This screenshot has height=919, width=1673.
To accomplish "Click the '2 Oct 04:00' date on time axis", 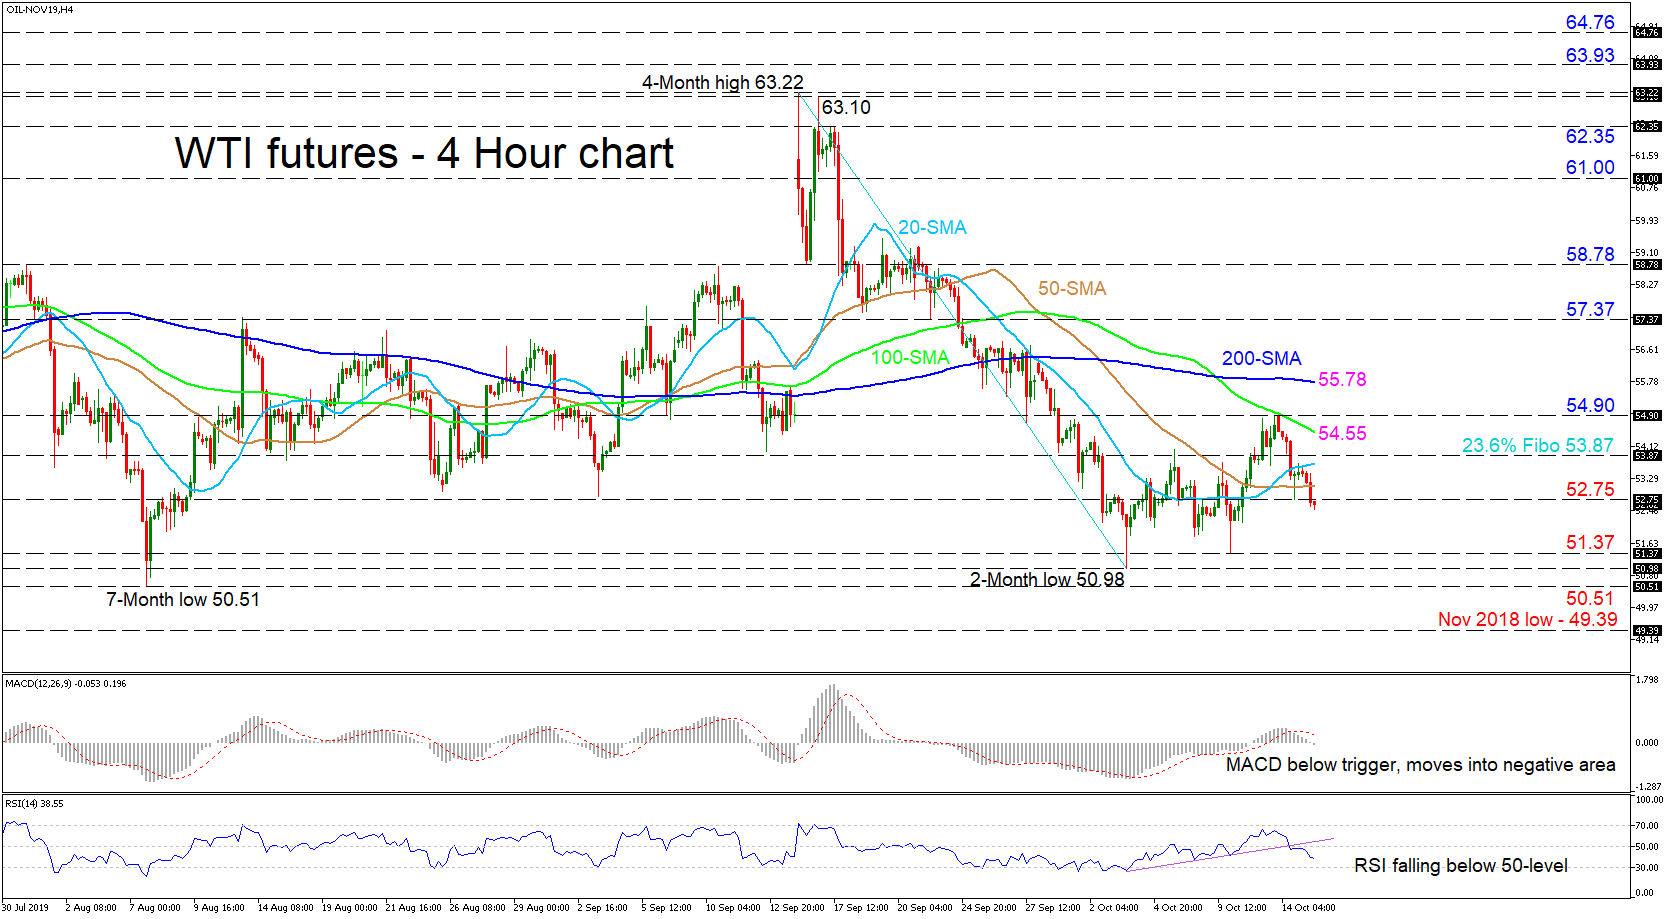I will click(1114, 908).
